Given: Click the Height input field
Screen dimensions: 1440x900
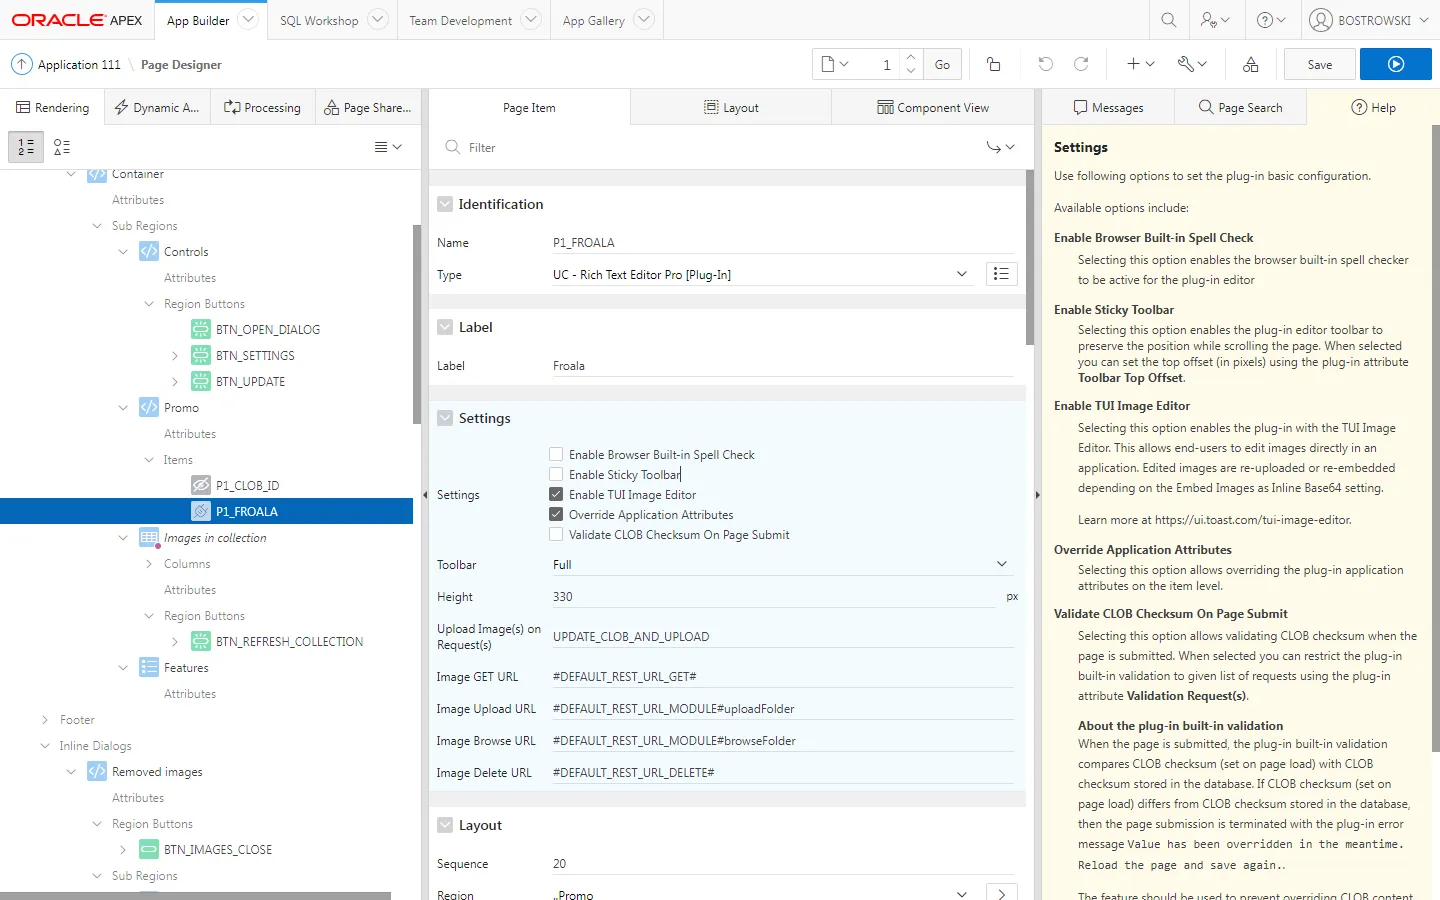Looking at the screenshot, I should click(x=770, y=597).
